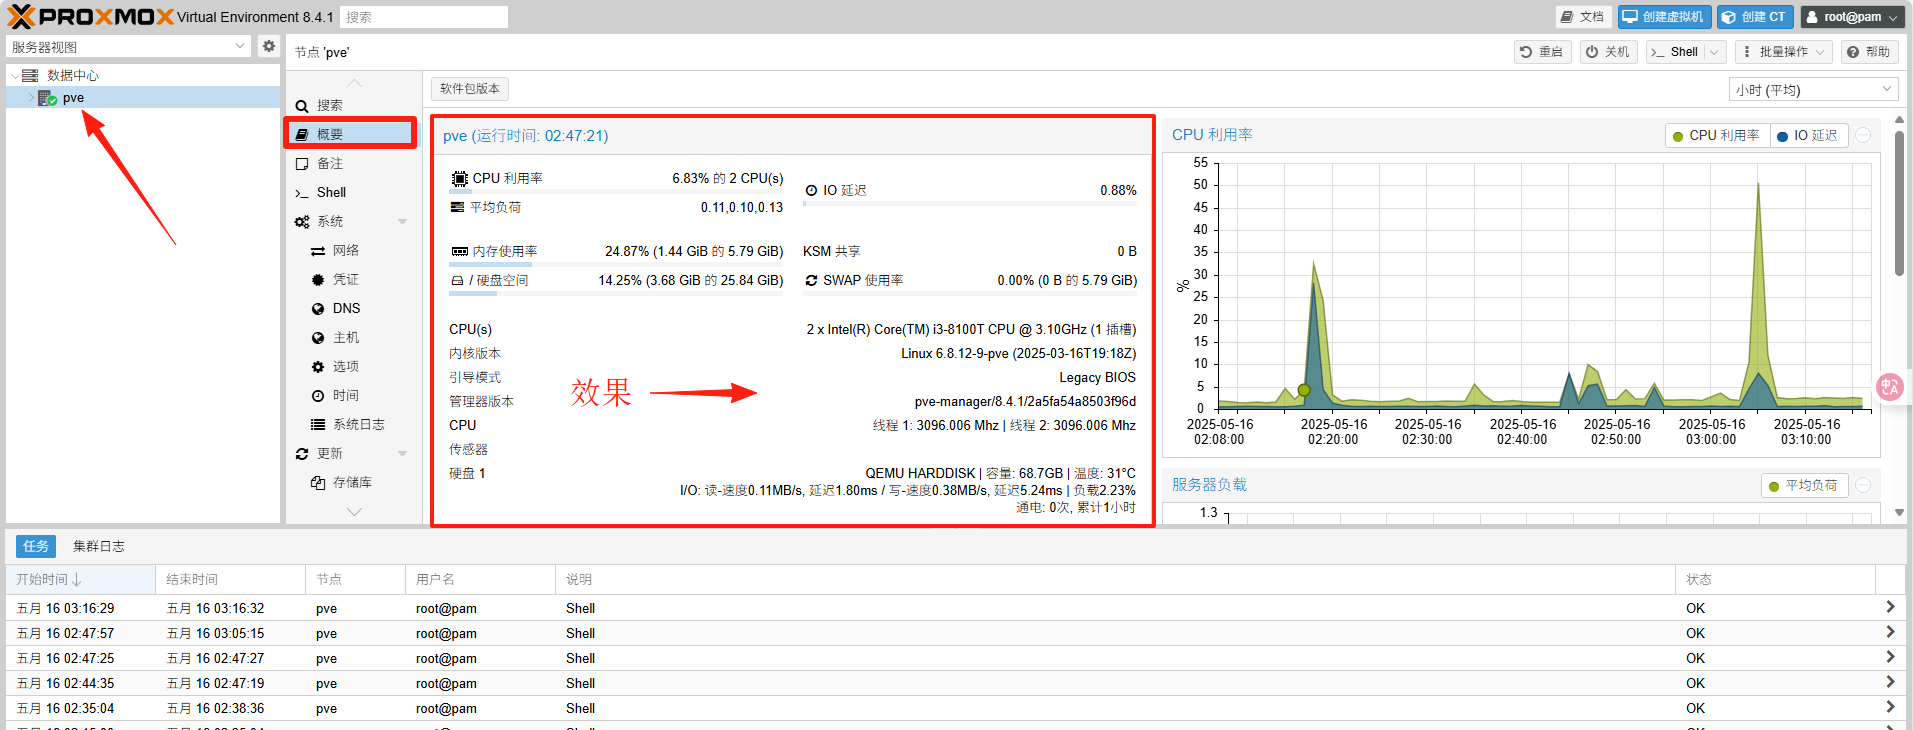Viewport: 1913px width, 730px height.
Task: Sort by the 说明 column header
Action: click(x=1115, y=579)
